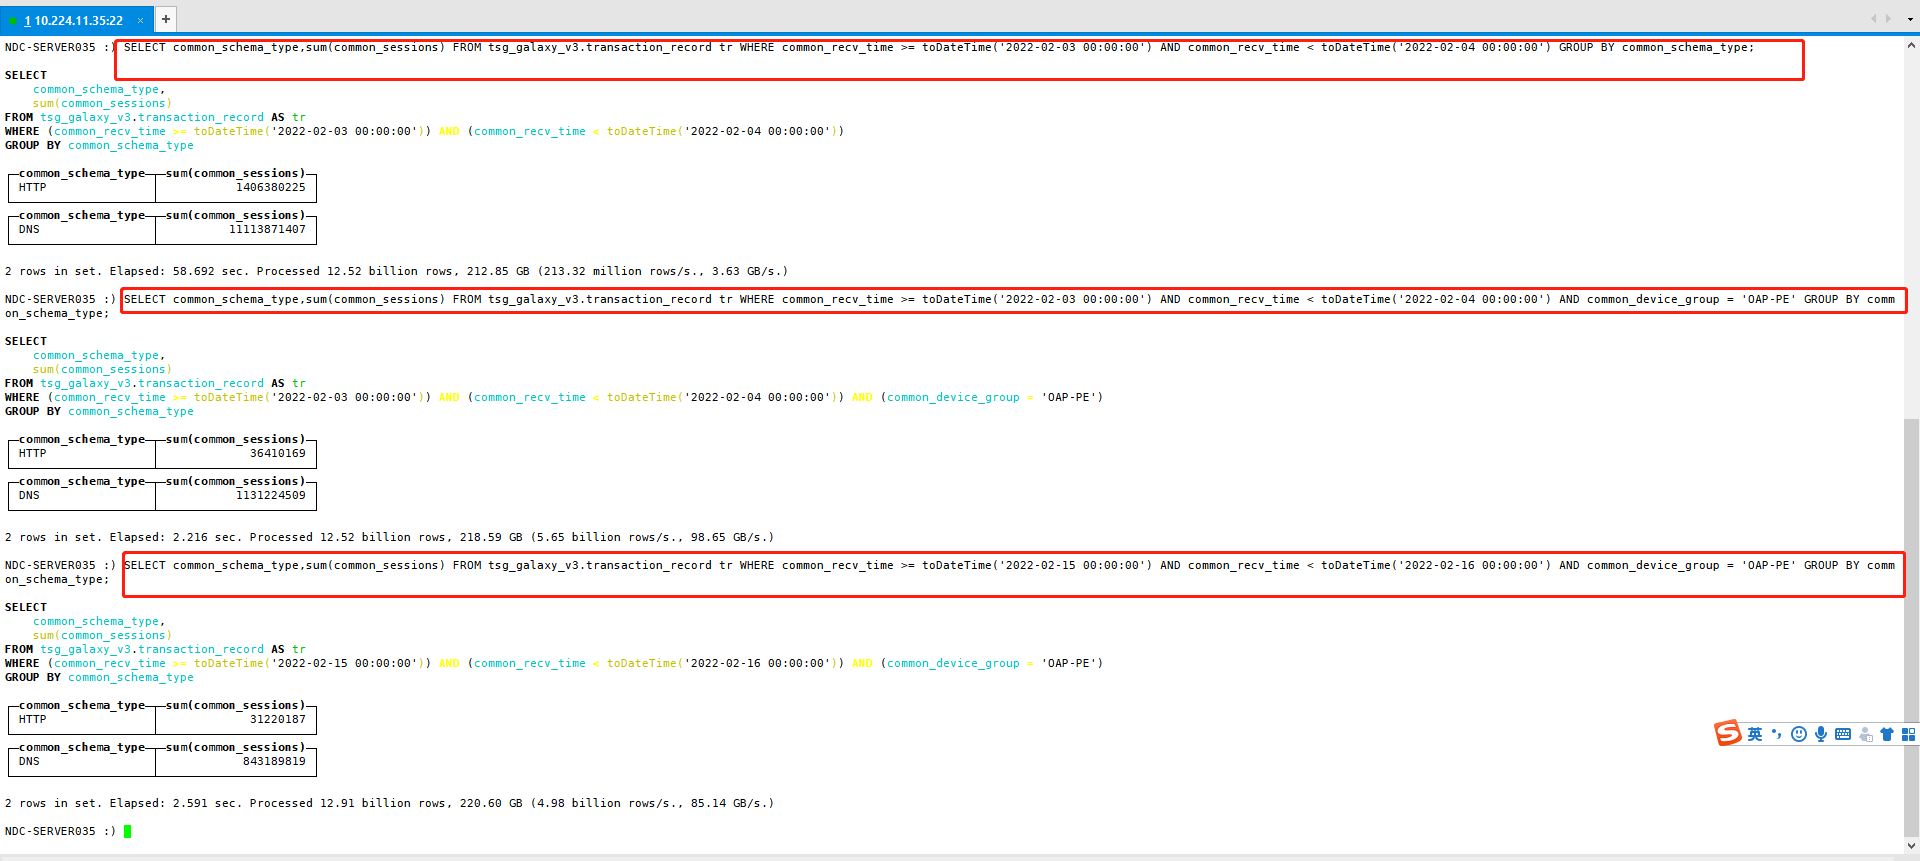Open the soft keyboard icon
The height and width of the screenshot is (861, 1920).
[x=1843, y=734]
